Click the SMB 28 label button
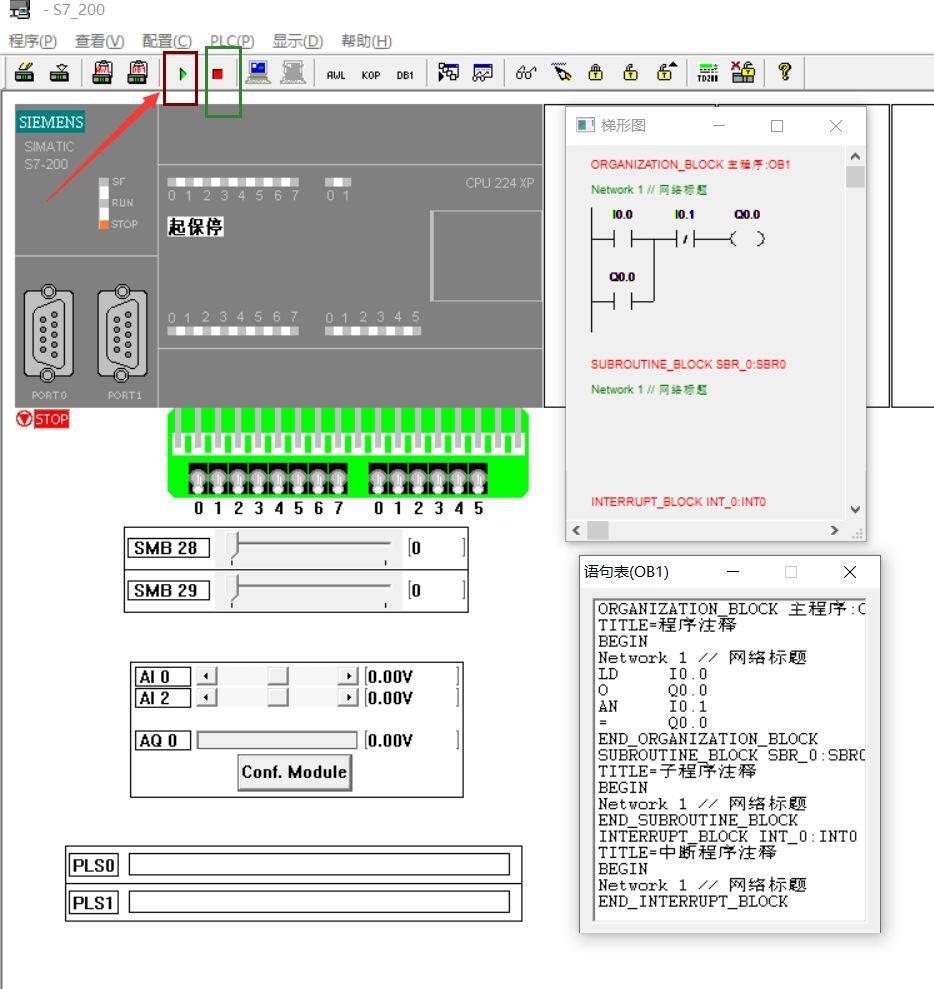Viewport: 934px width, 989px height. coord(168,547)
